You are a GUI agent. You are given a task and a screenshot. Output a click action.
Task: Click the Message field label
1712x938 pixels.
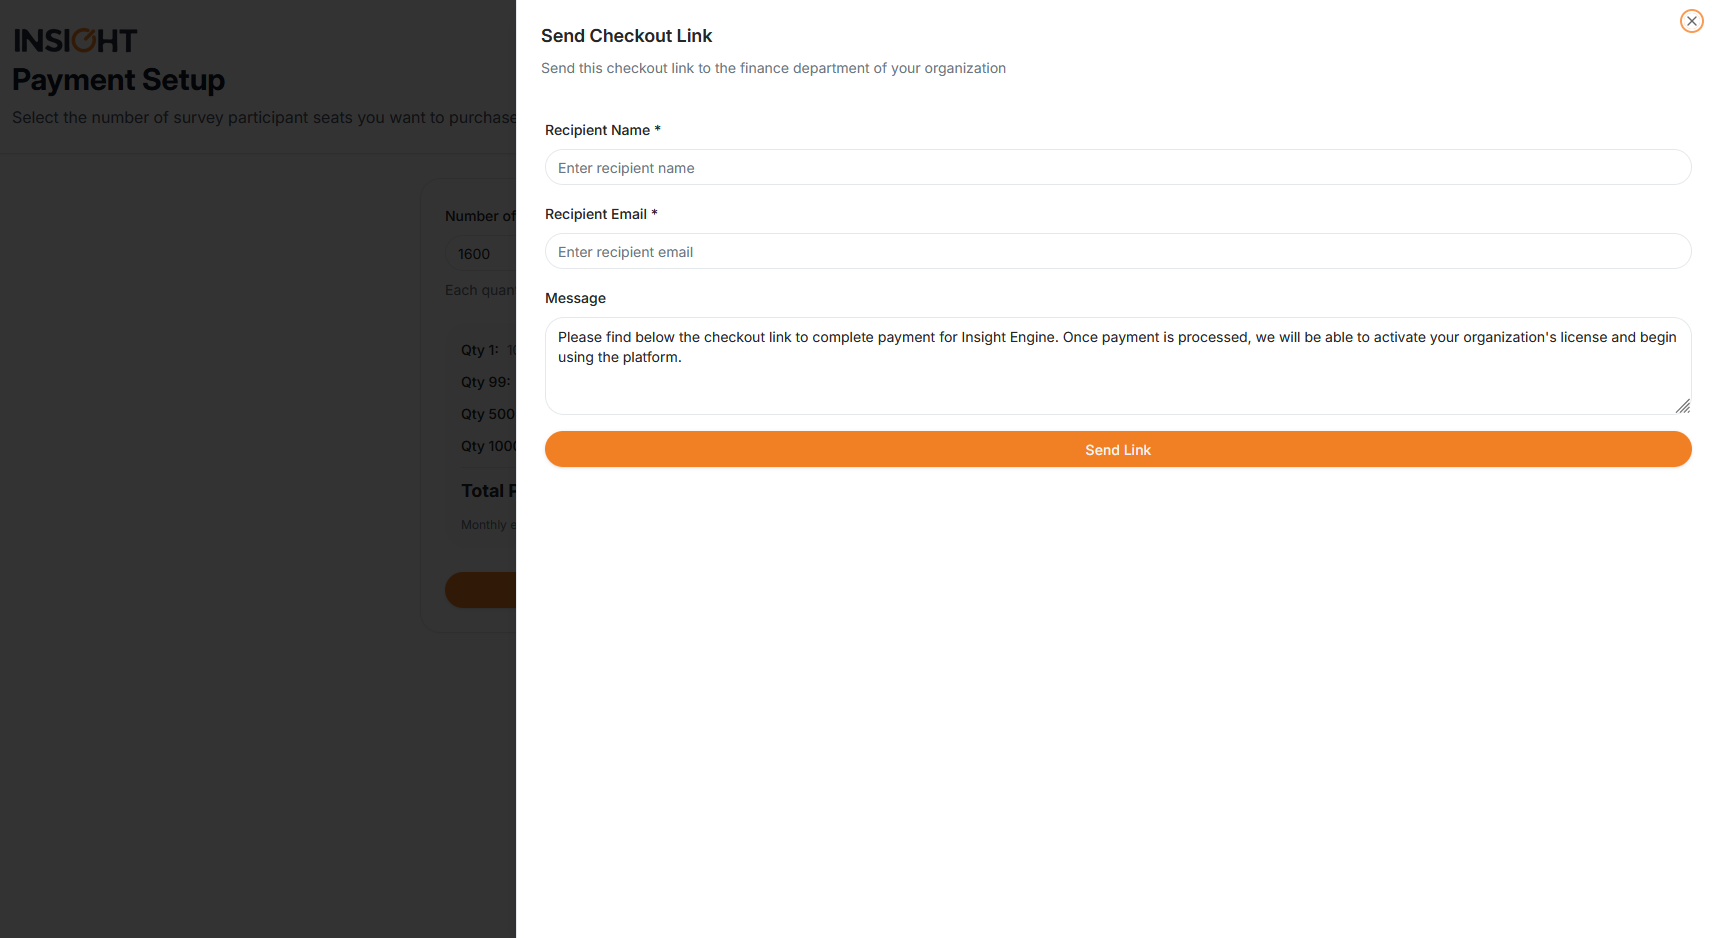click(575, 298)
